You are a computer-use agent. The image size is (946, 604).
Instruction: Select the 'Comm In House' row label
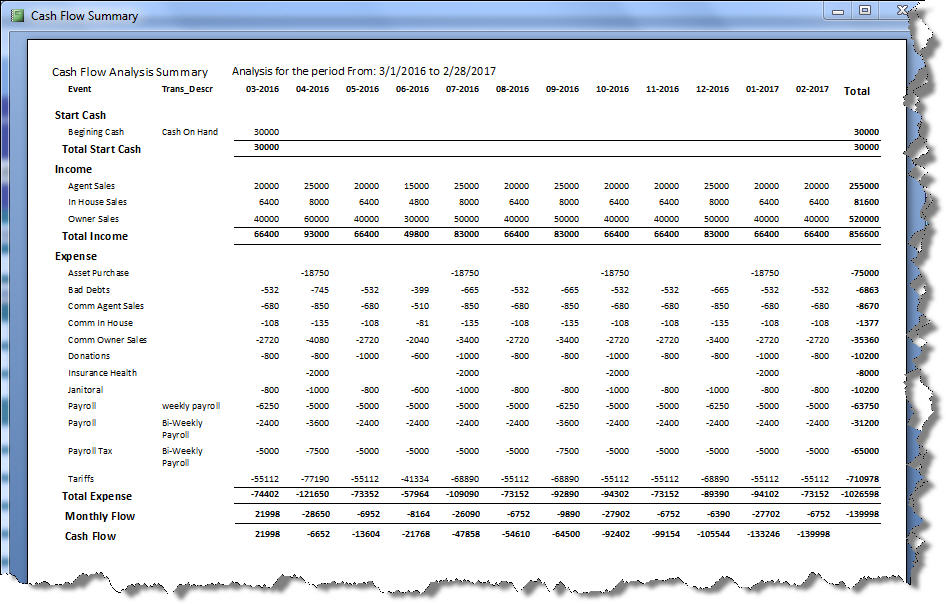[x=100, y=323]
